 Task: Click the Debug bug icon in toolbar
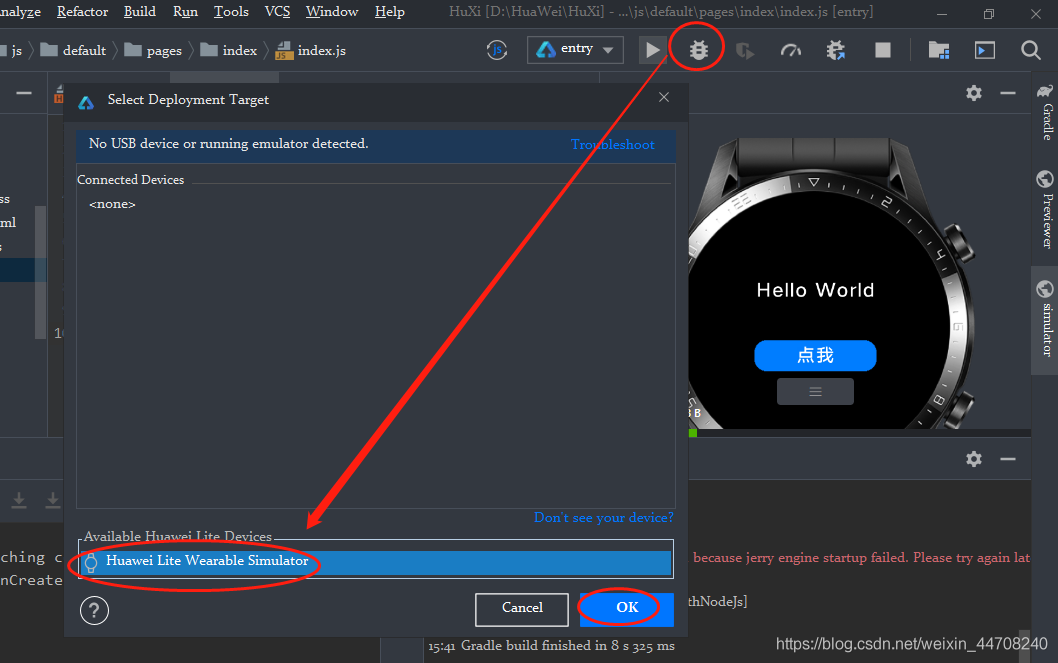(x=698, y=50)
